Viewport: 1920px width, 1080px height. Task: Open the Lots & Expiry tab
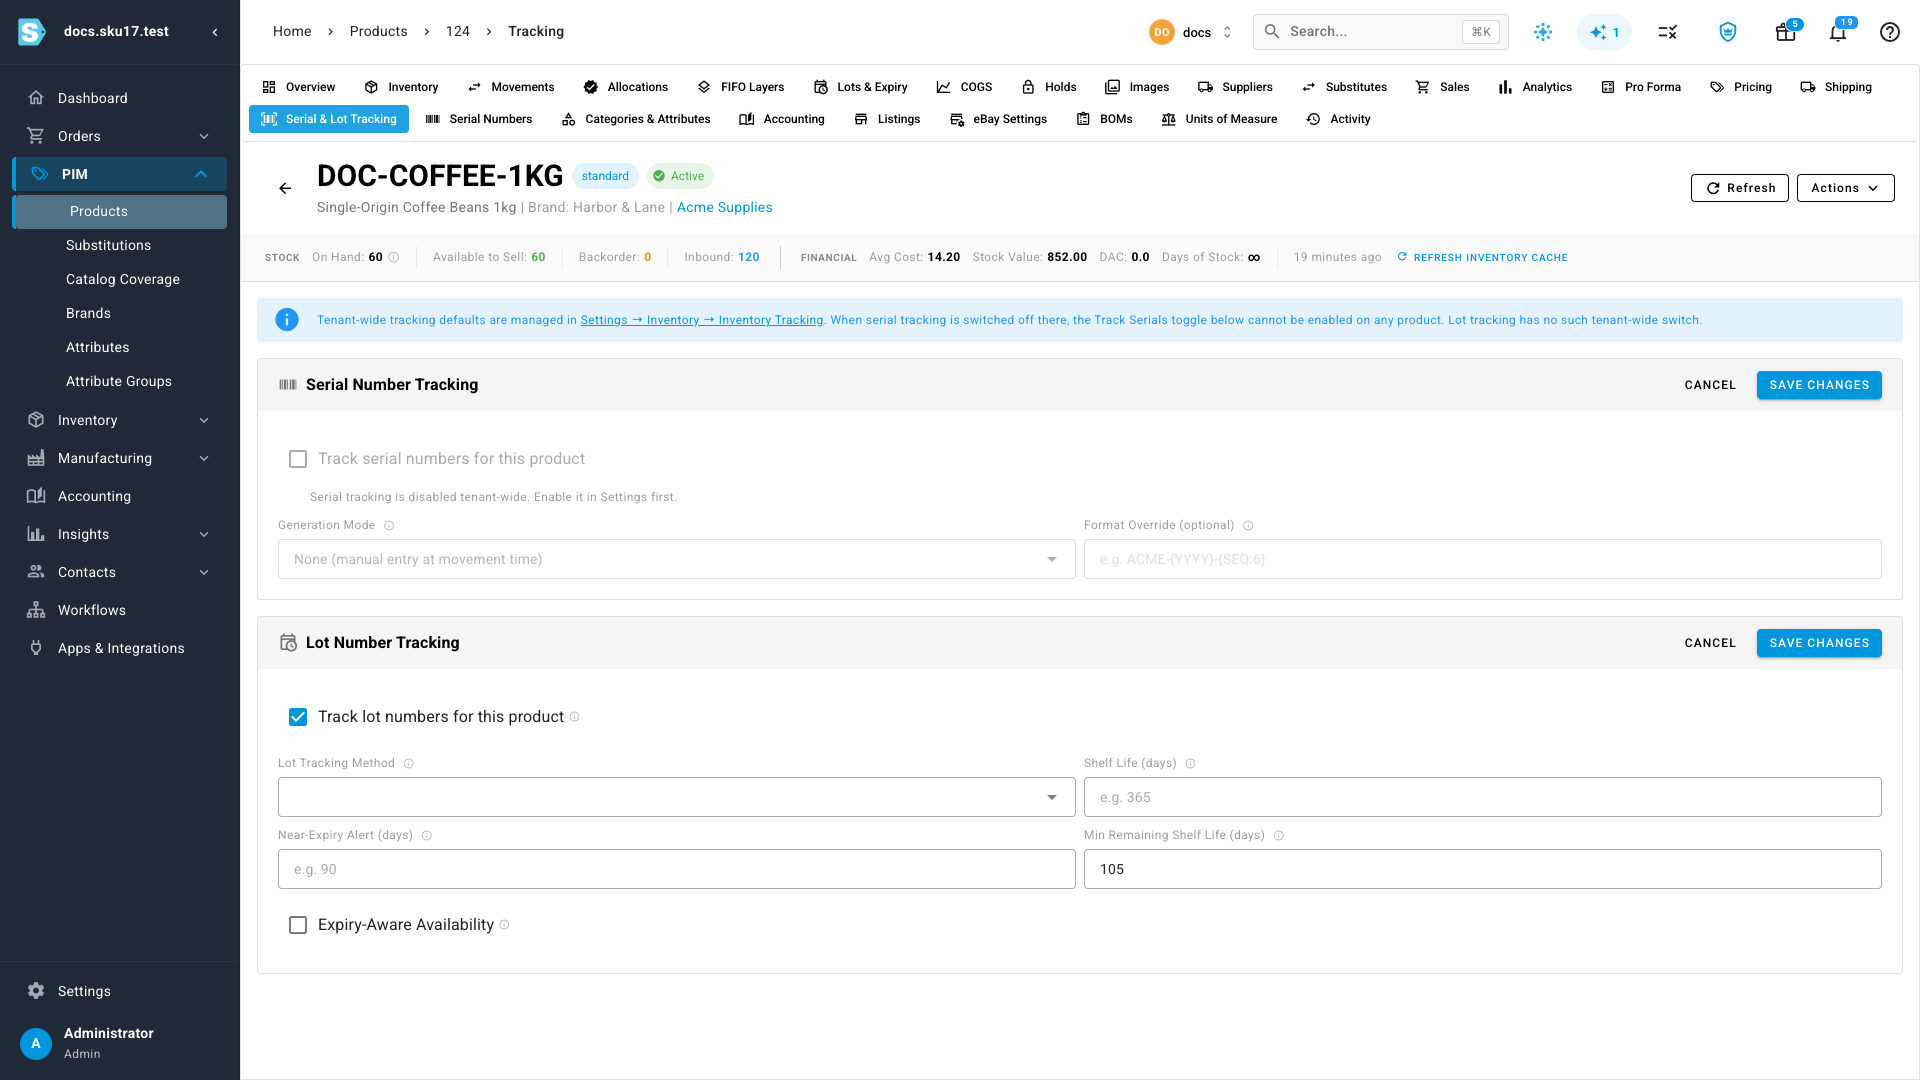pos(861,87)
